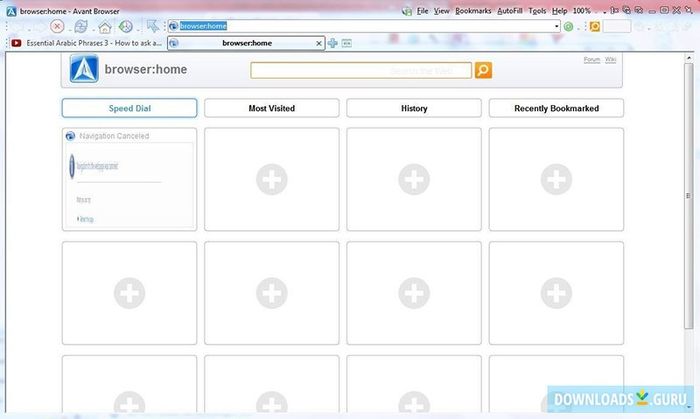Viewport: 700px width, 419px height.
Task: Open the Bookmarks menu
Action: point(473,11)
